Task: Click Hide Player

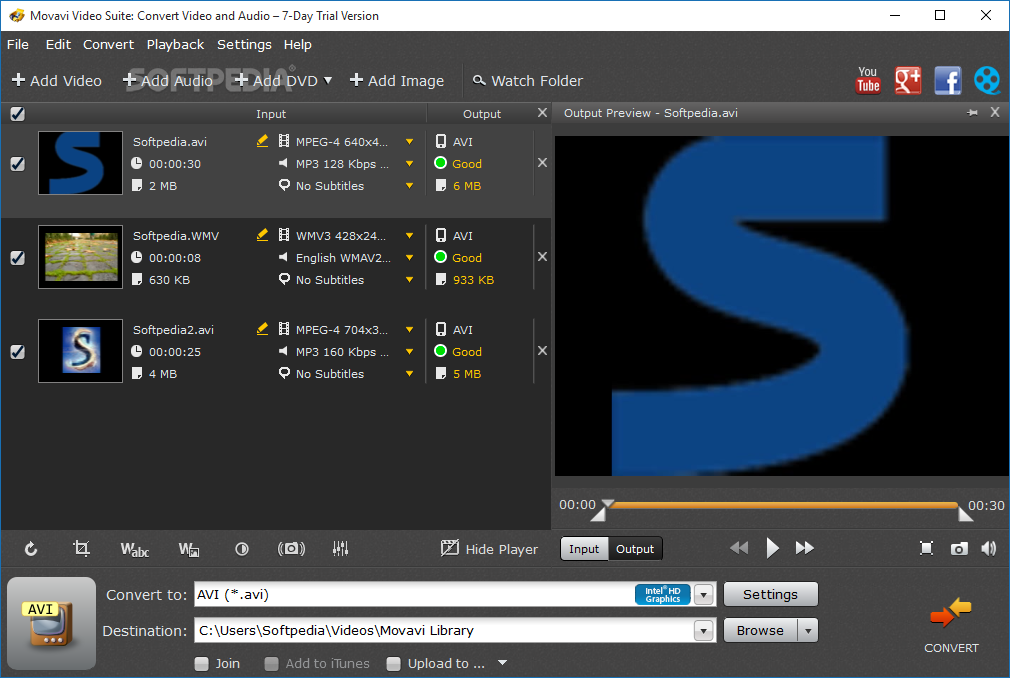Action: coord(489,549)
